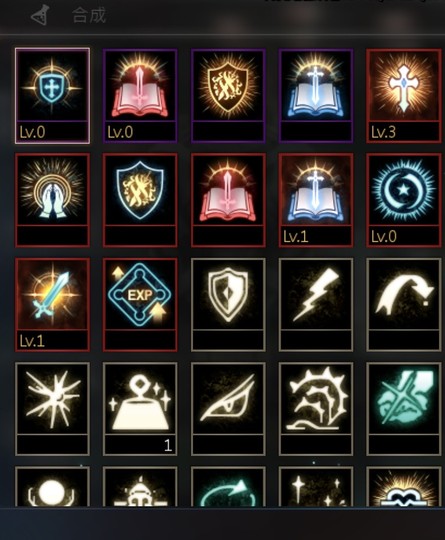Screen dimensions: 445x540
Task: Select the glowing blue sword Lv.1 item
Action: [52, 304]
